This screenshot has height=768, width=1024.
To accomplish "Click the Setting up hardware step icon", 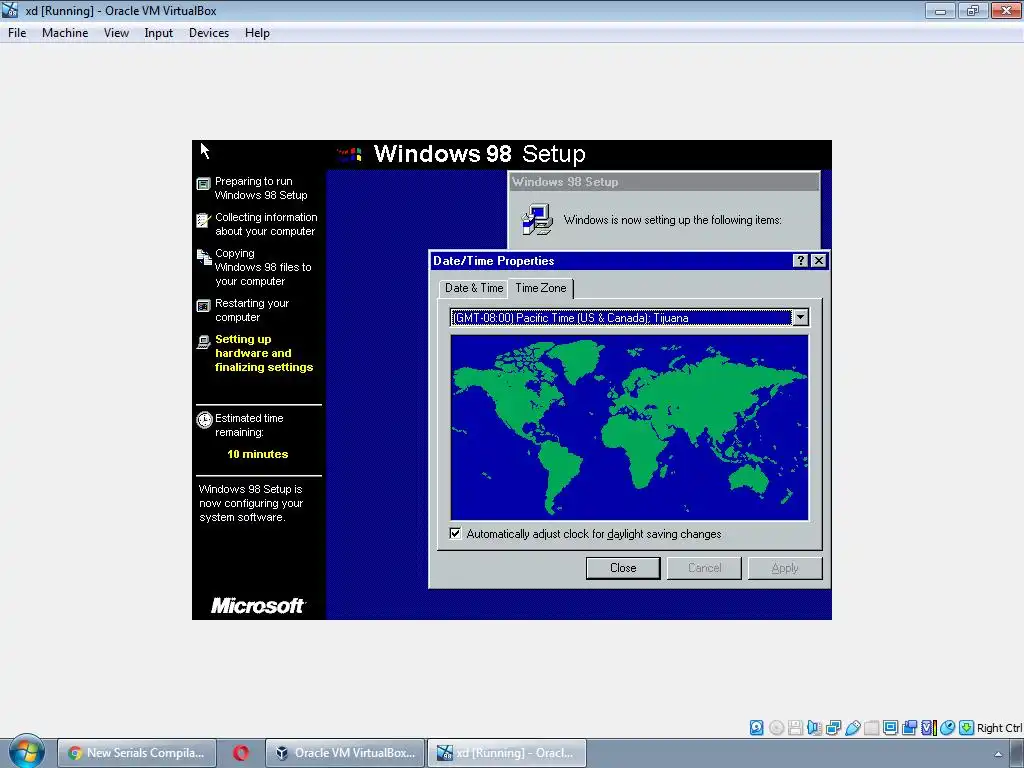I will click(204, 342).
